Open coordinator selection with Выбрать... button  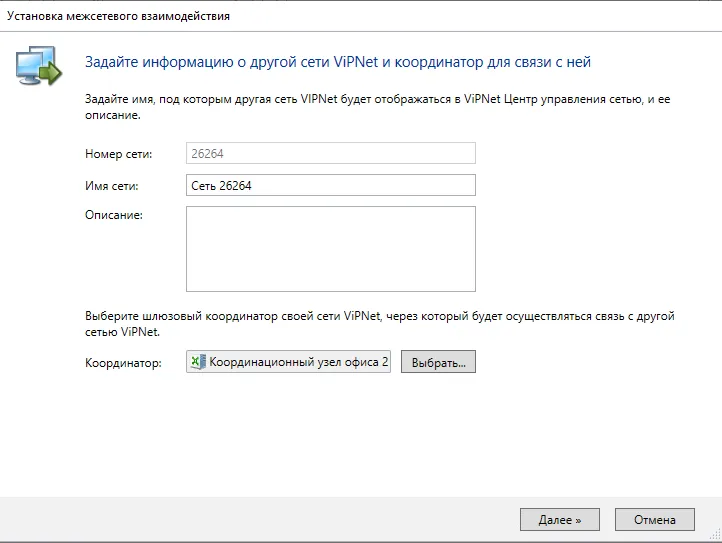(x=438, y=362)
